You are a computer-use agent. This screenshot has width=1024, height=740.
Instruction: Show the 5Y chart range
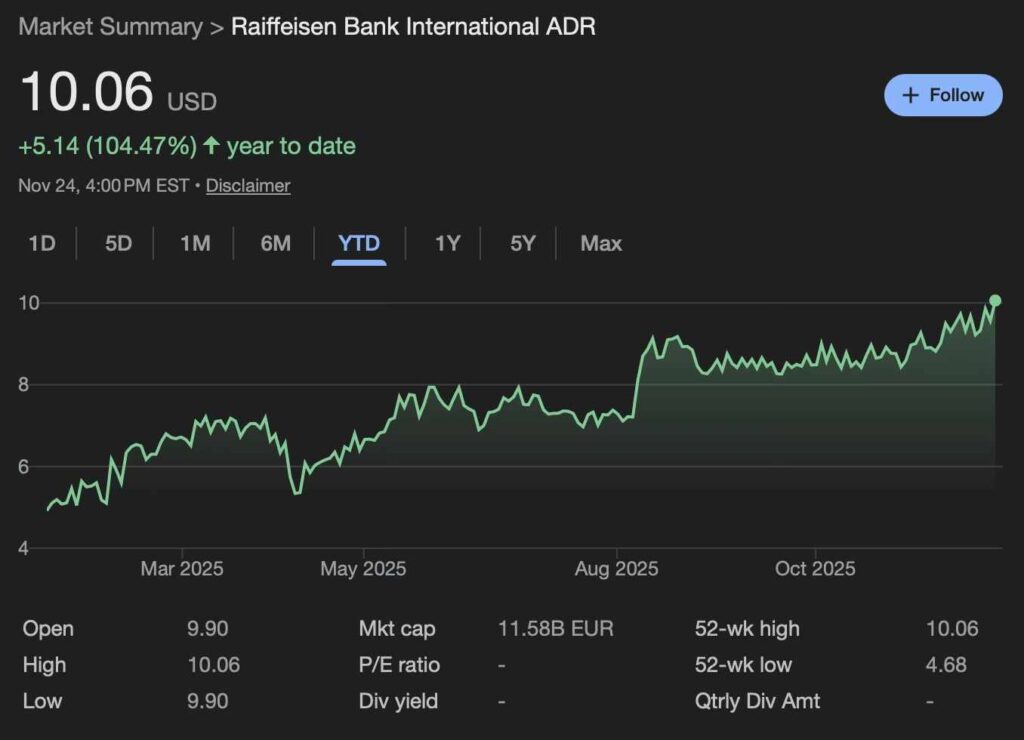point(522,243)
